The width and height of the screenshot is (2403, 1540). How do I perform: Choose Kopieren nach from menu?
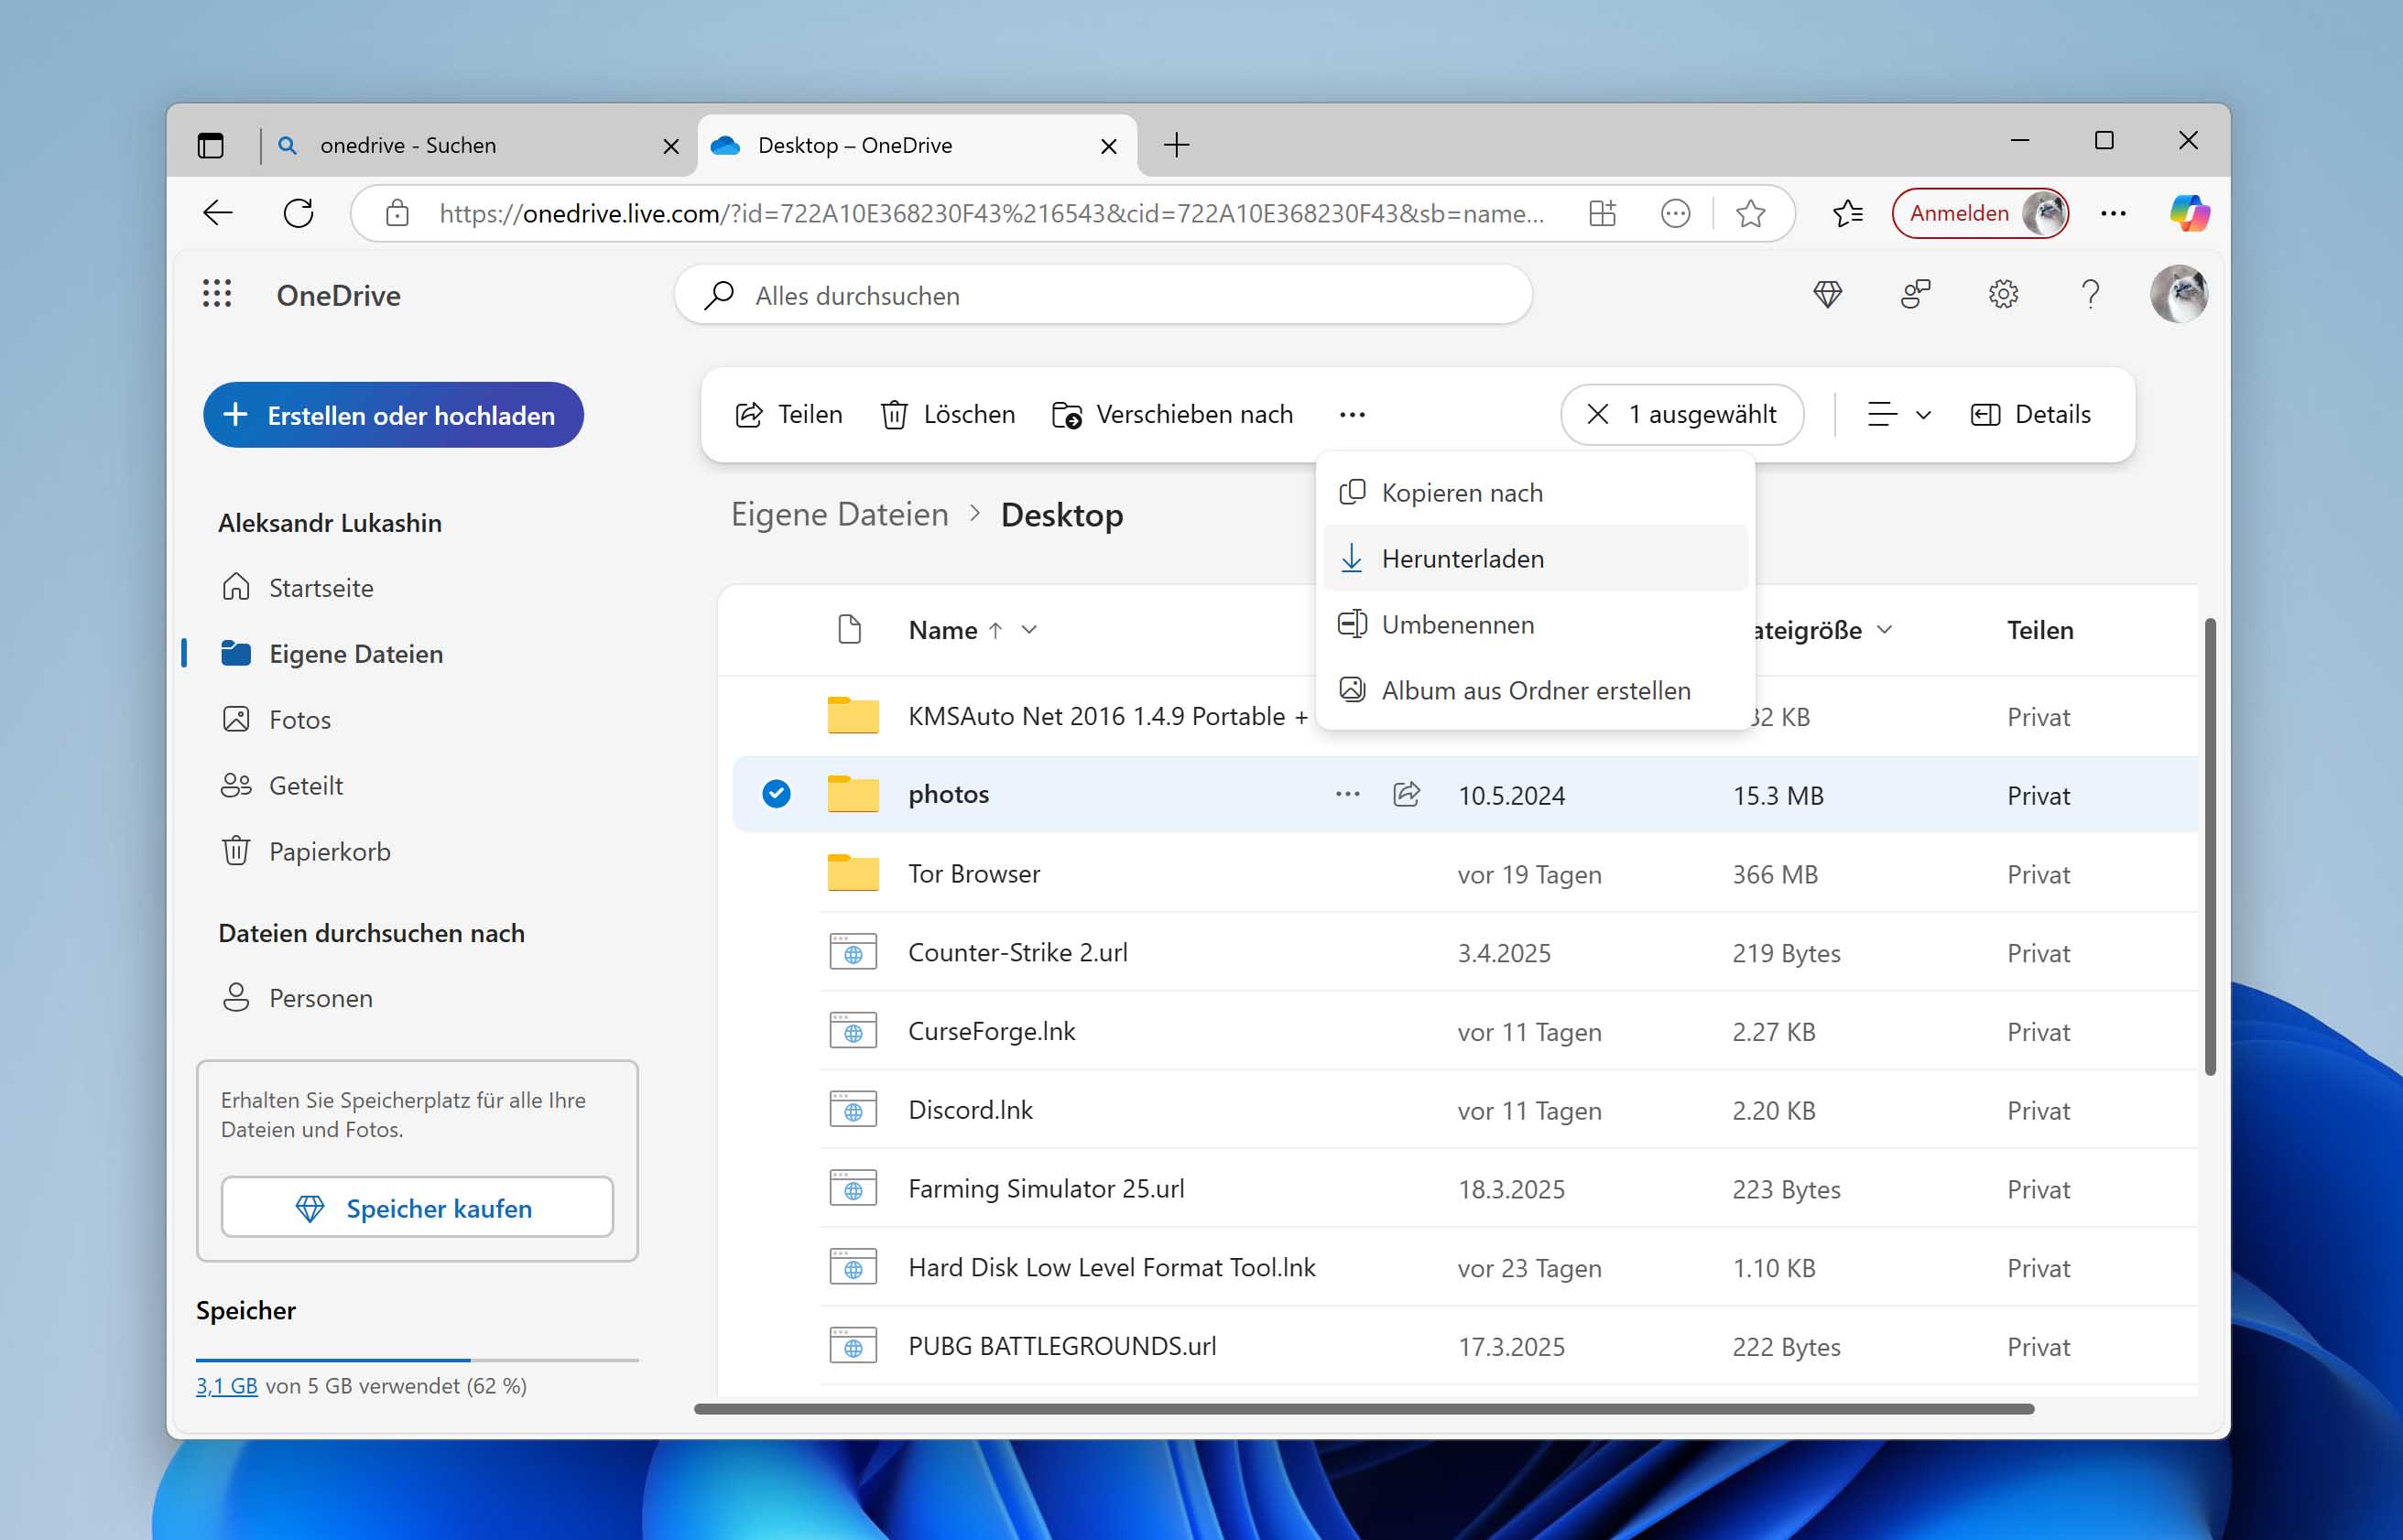[x=1535, y=493]
